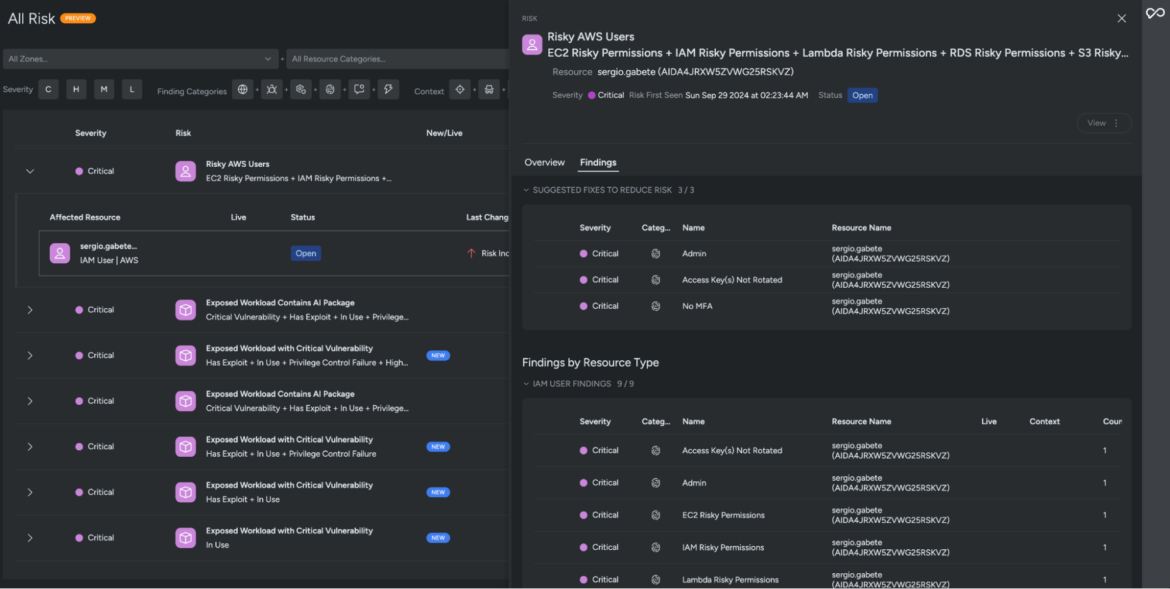Select the No MFA finding name

pos(697,306)
